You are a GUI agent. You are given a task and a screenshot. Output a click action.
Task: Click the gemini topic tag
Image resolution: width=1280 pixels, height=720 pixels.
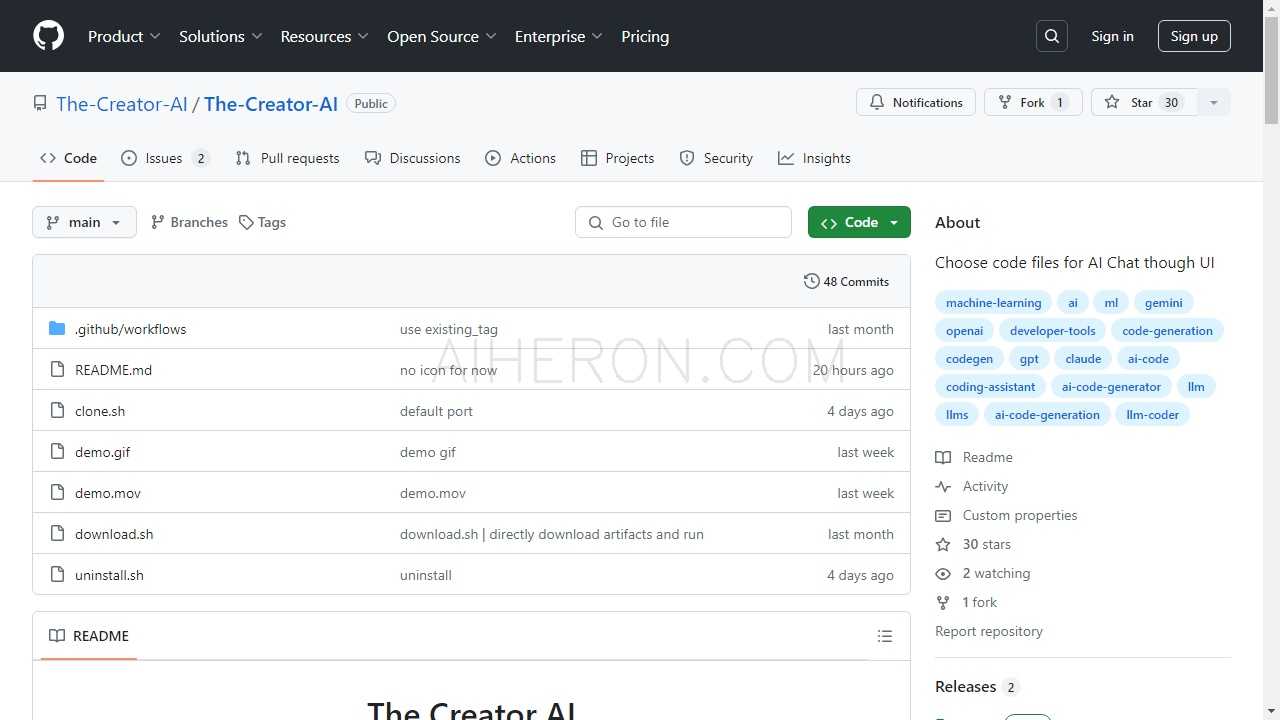1164,303
